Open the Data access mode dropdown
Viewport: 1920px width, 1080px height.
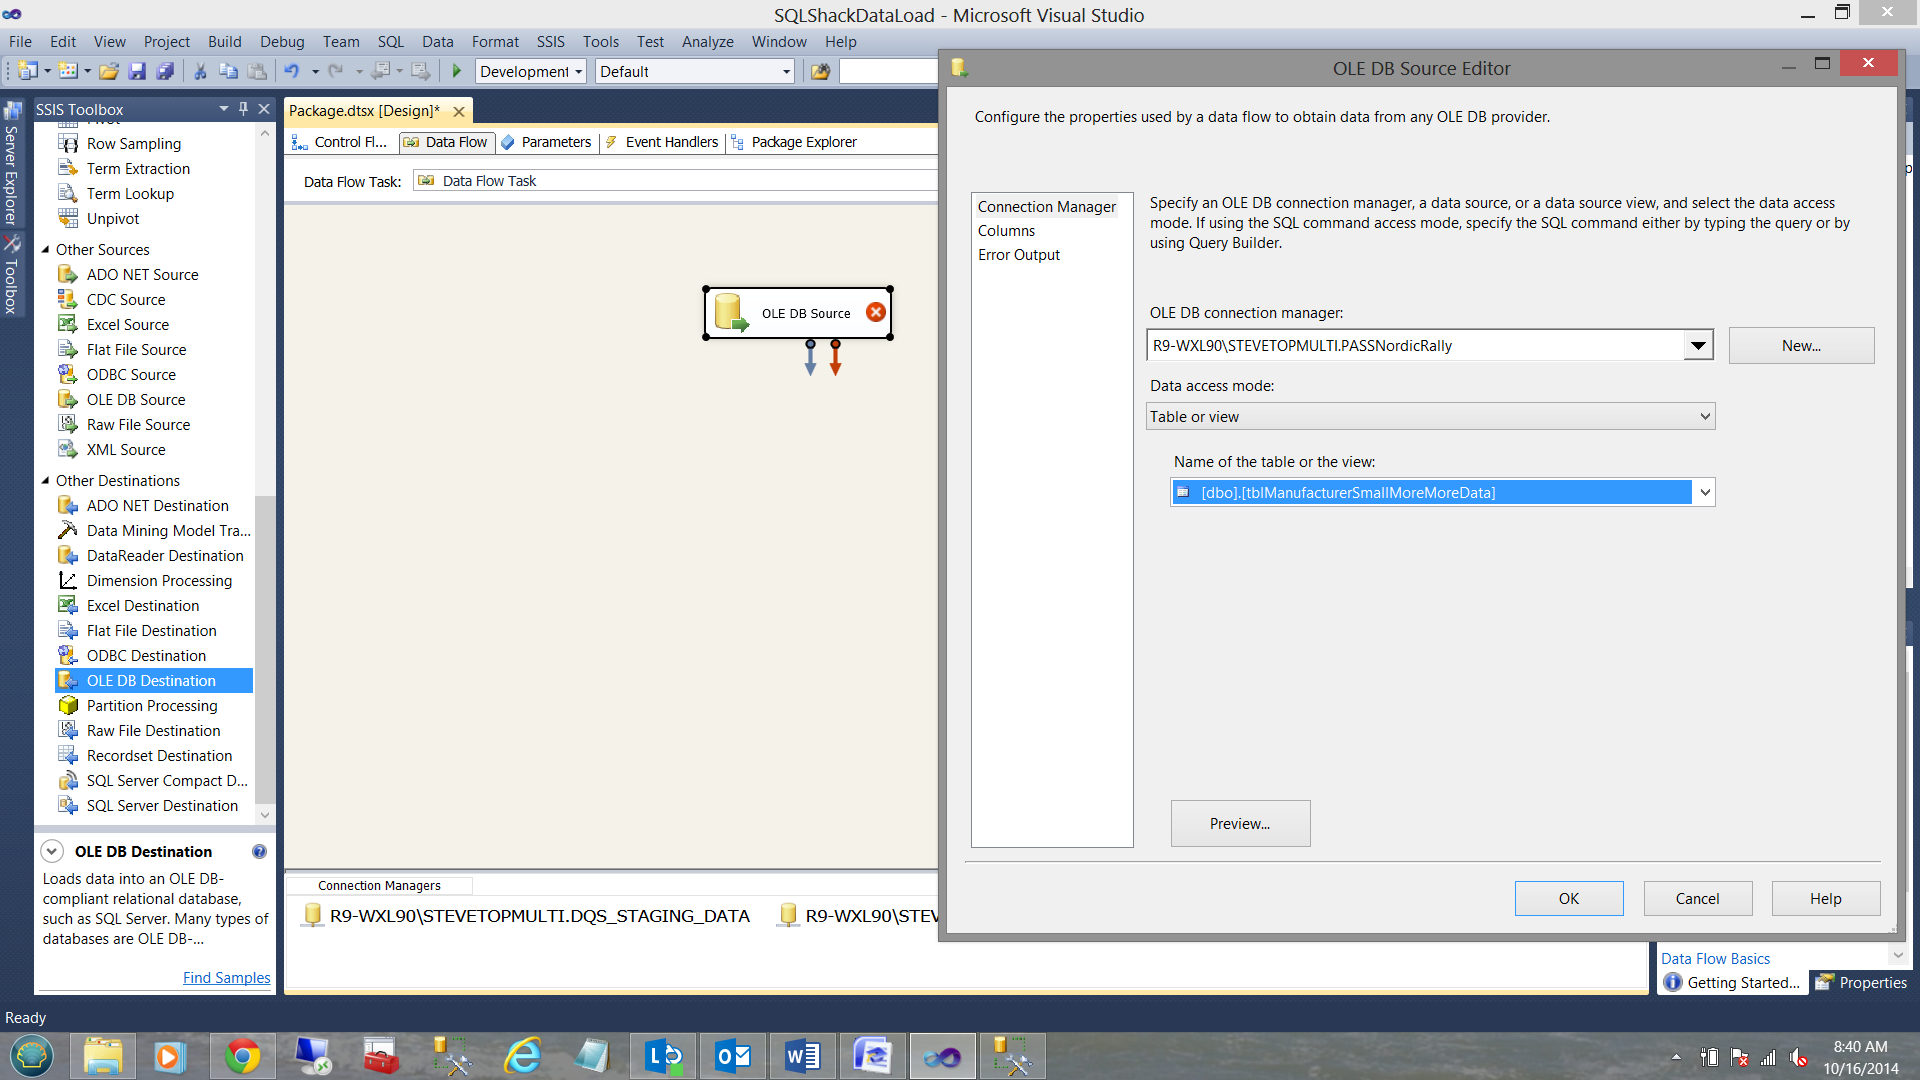pos(1705,417)
